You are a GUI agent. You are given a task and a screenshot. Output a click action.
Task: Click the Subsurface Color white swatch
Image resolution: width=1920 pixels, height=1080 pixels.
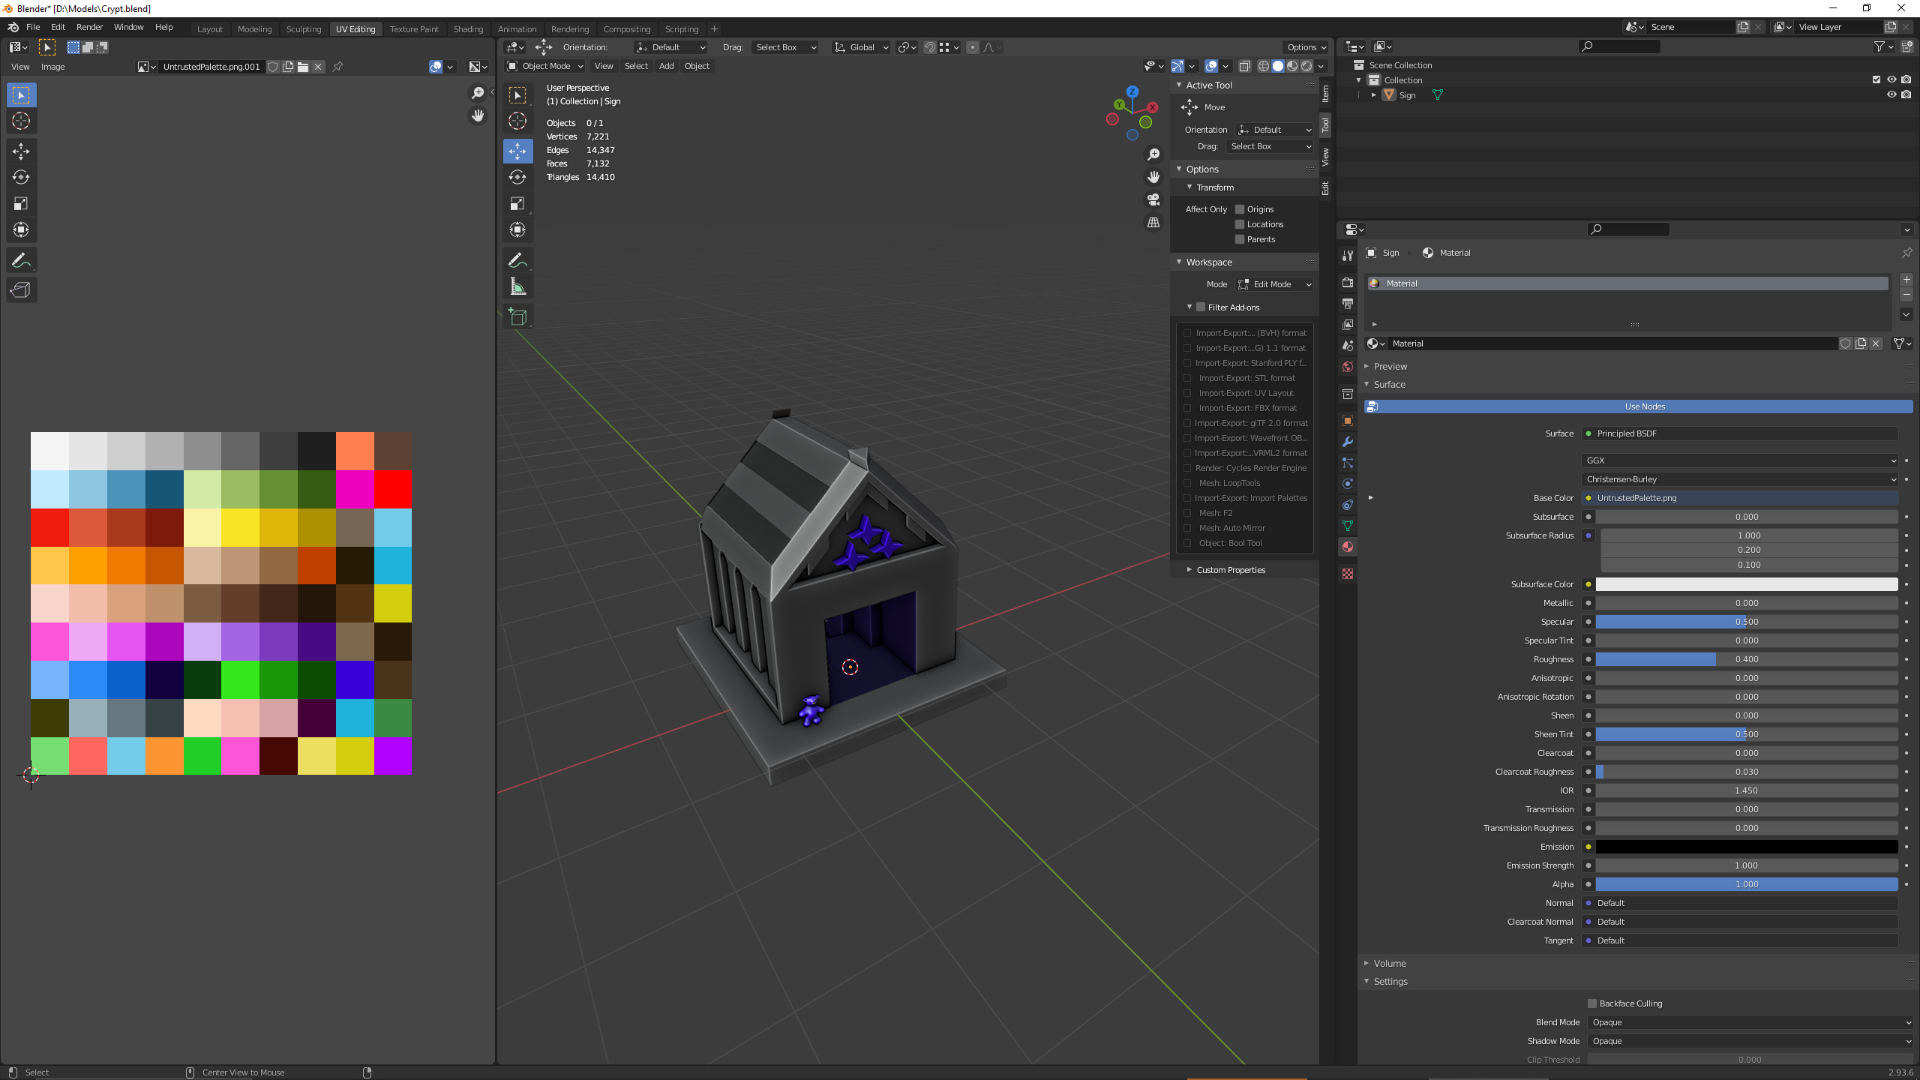[1746, 584]
